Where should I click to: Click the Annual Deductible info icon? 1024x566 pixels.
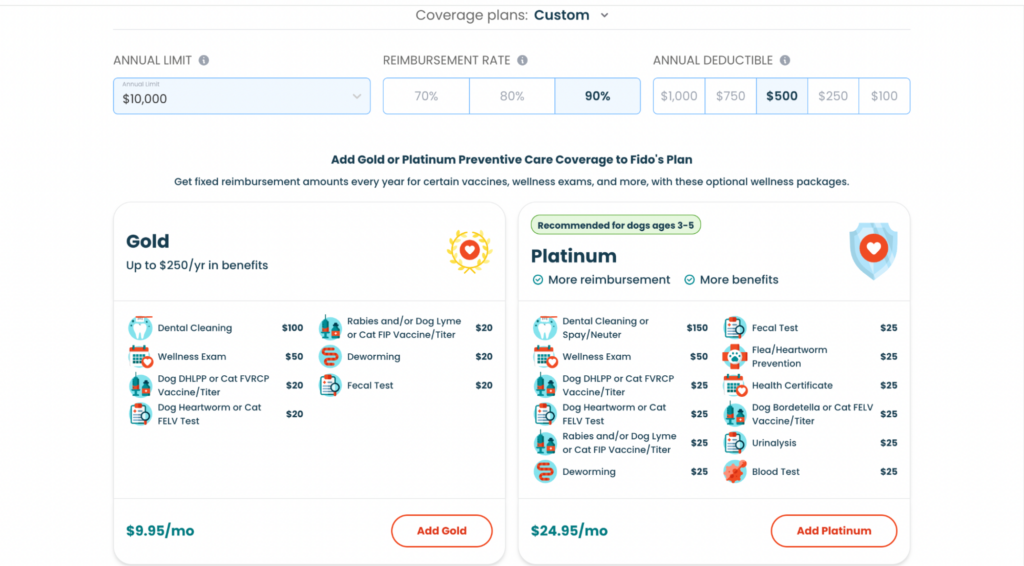[785, 60]
